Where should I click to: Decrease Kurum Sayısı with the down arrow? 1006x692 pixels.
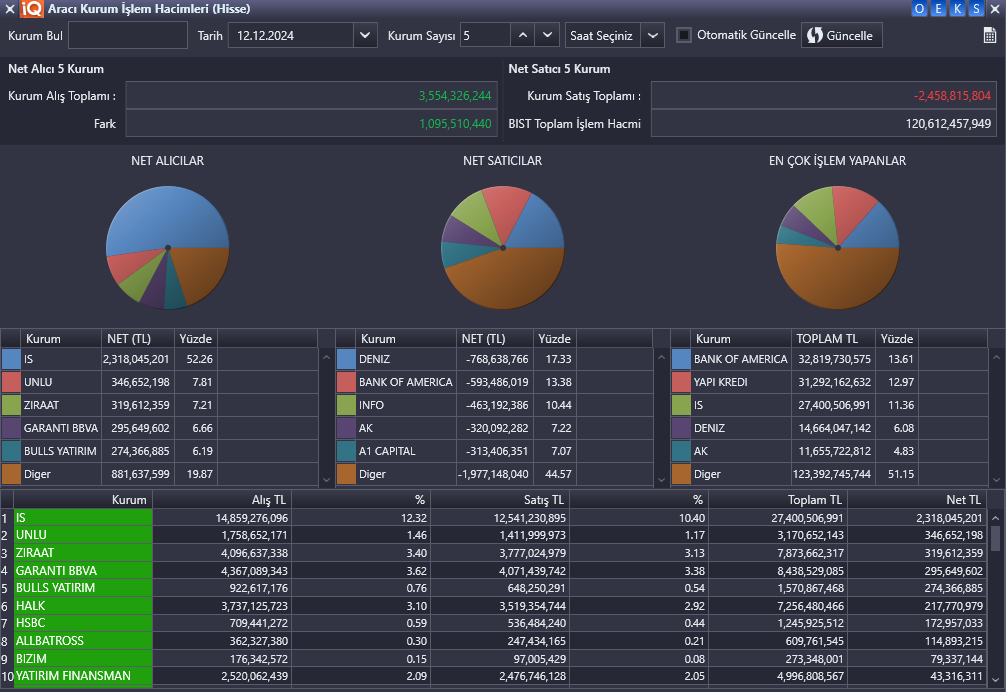tap(547, 35)
